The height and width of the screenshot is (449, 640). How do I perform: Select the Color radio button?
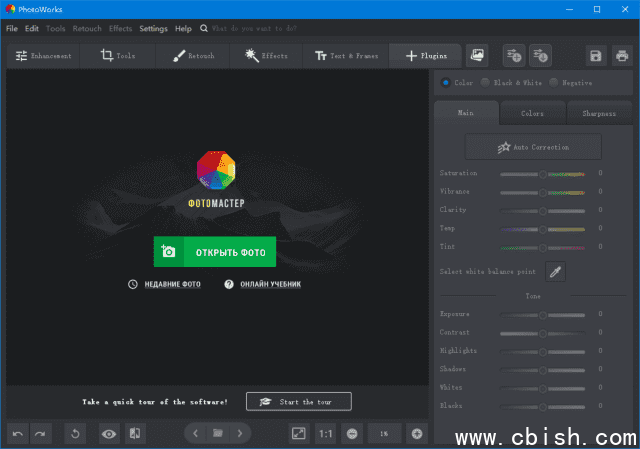tap(445, 83)
